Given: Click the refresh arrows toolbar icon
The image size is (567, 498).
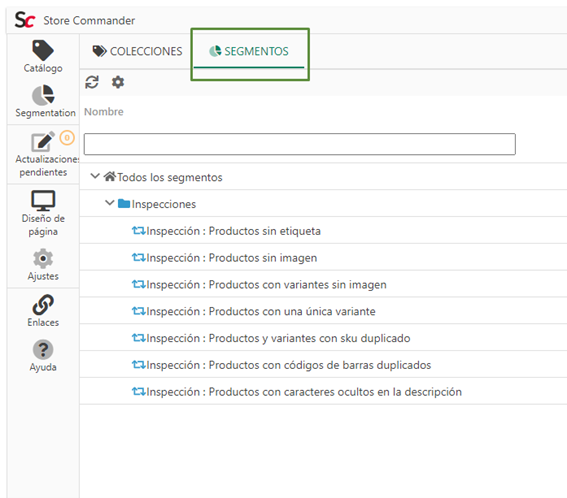Looking at the screenshot, I should 92,82.
